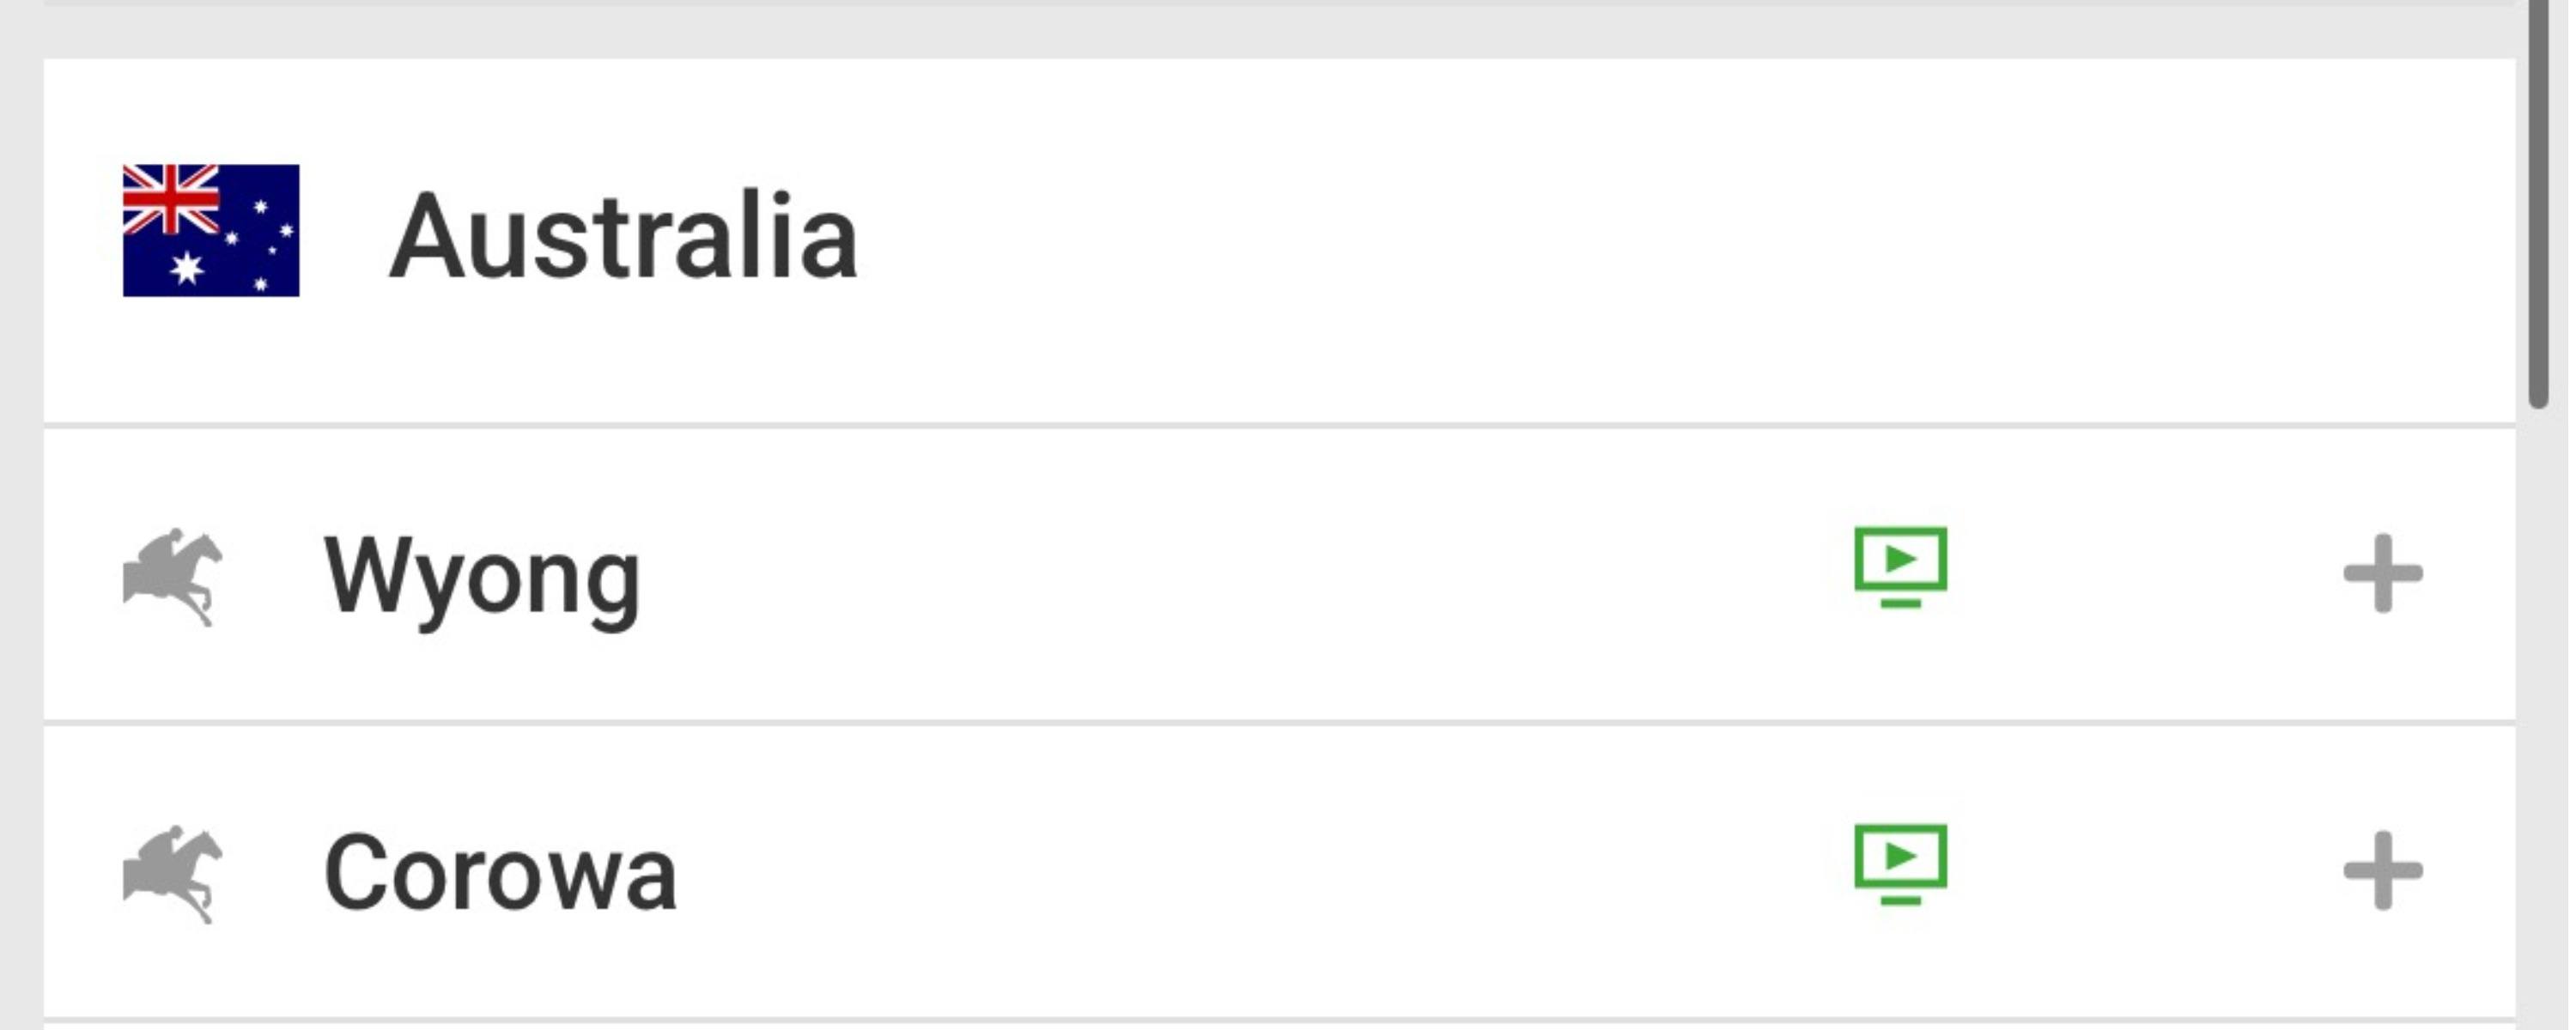Expand the Wyong meeting with plus
The height and width of the screenshot is (1030, 2576).
tap(2382, 573)
